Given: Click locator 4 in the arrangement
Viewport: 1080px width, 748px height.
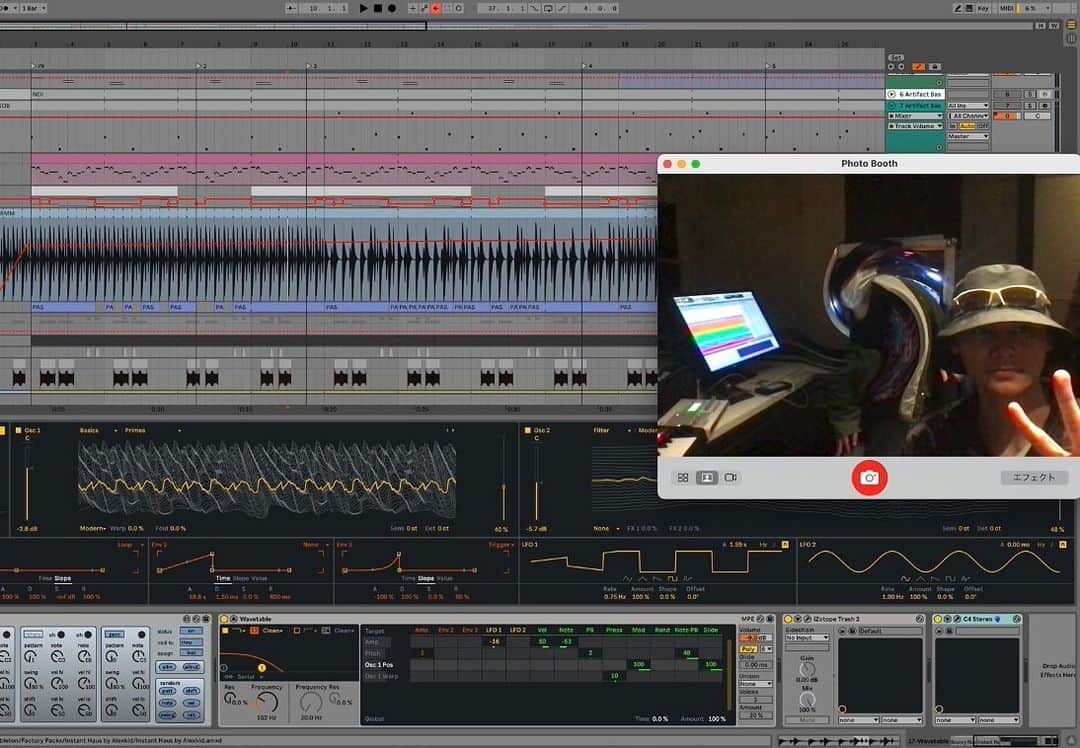Looking at the screenshot, I should (587, 66).
